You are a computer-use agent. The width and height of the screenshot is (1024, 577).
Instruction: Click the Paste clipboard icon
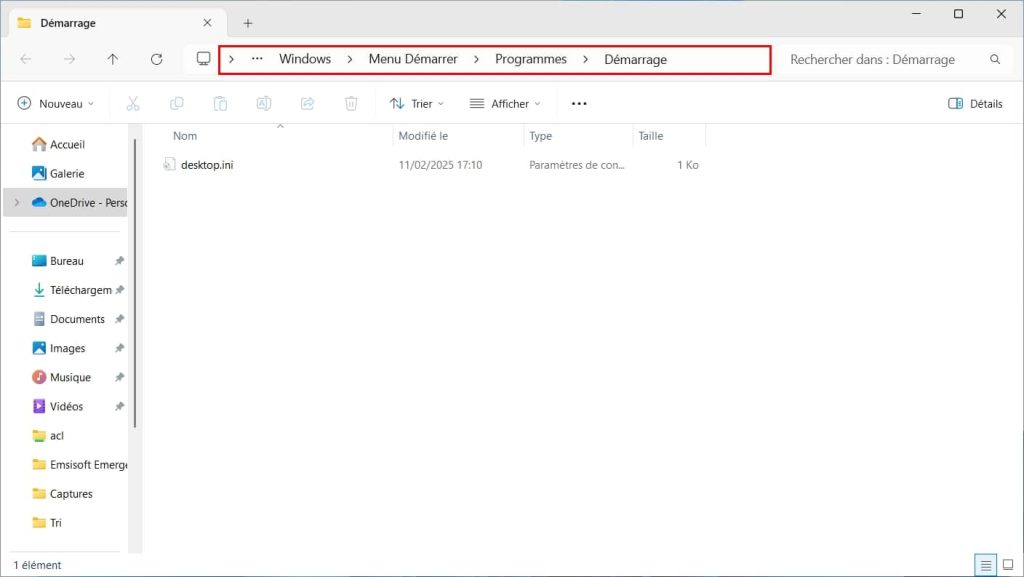220,103
